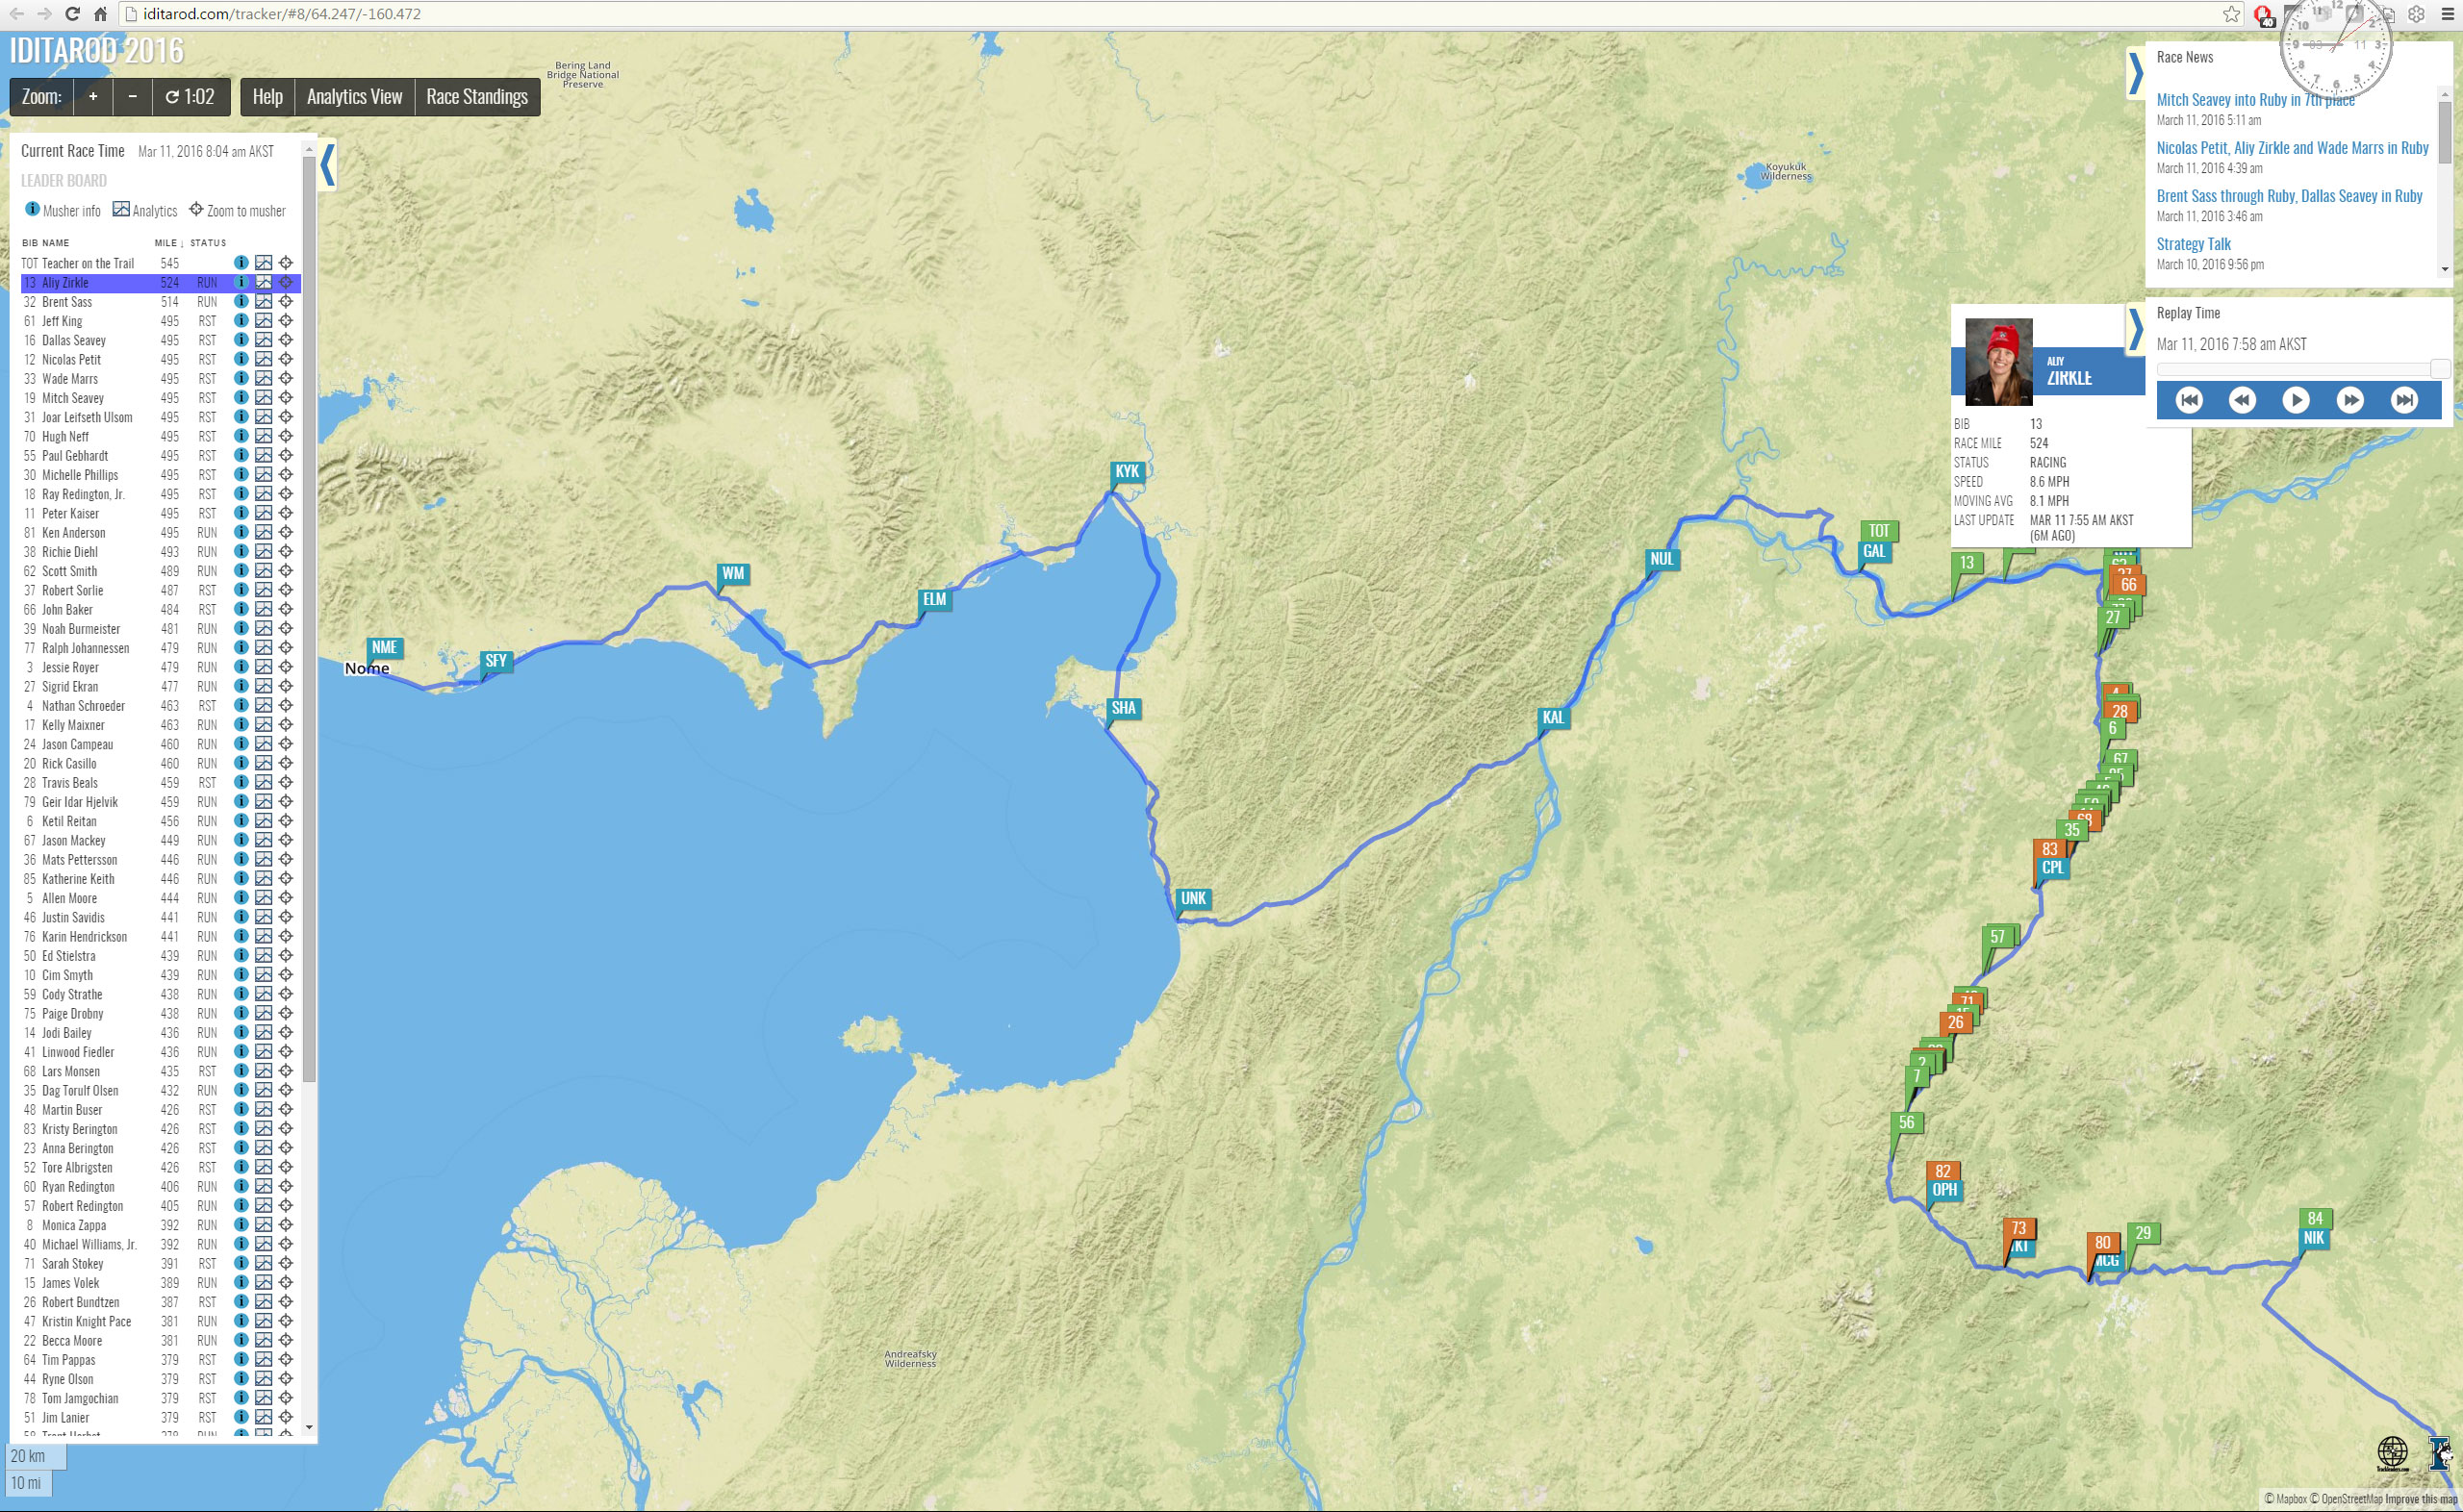Collapse the leader board panel chevron
The width and height of the screenshot is (2463, 1512).
[x=327, y=165]
